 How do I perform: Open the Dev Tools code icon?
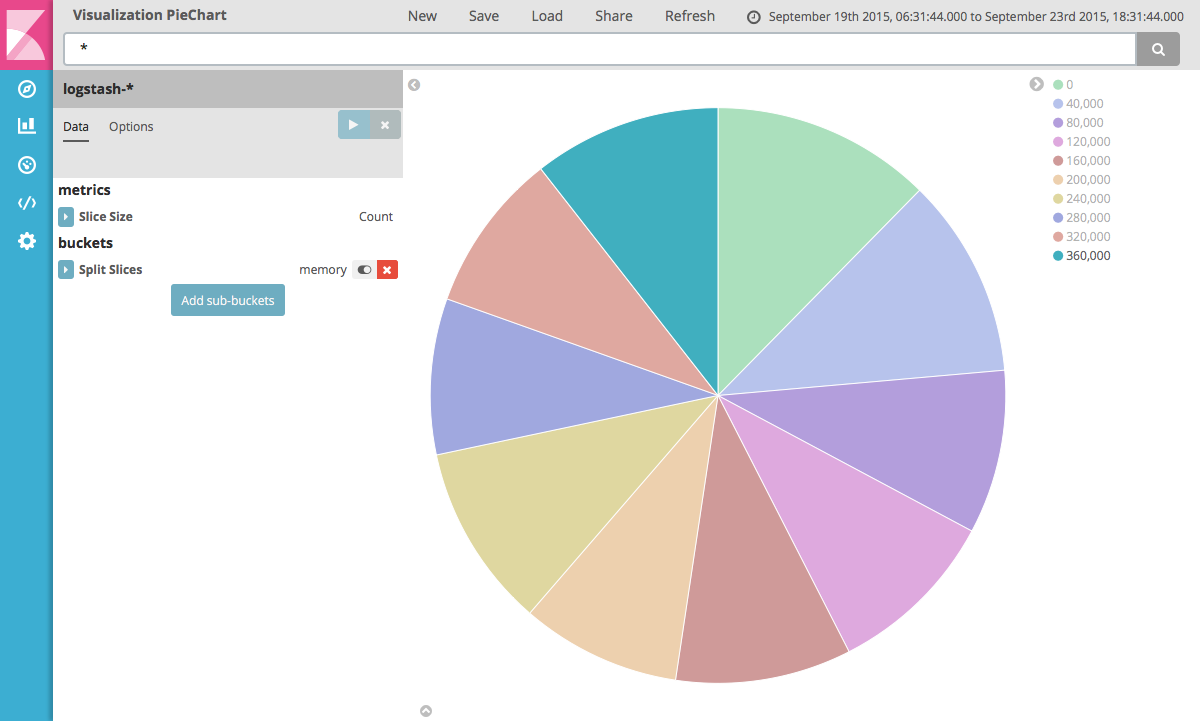pyautogui.click(x=27, y=203)
